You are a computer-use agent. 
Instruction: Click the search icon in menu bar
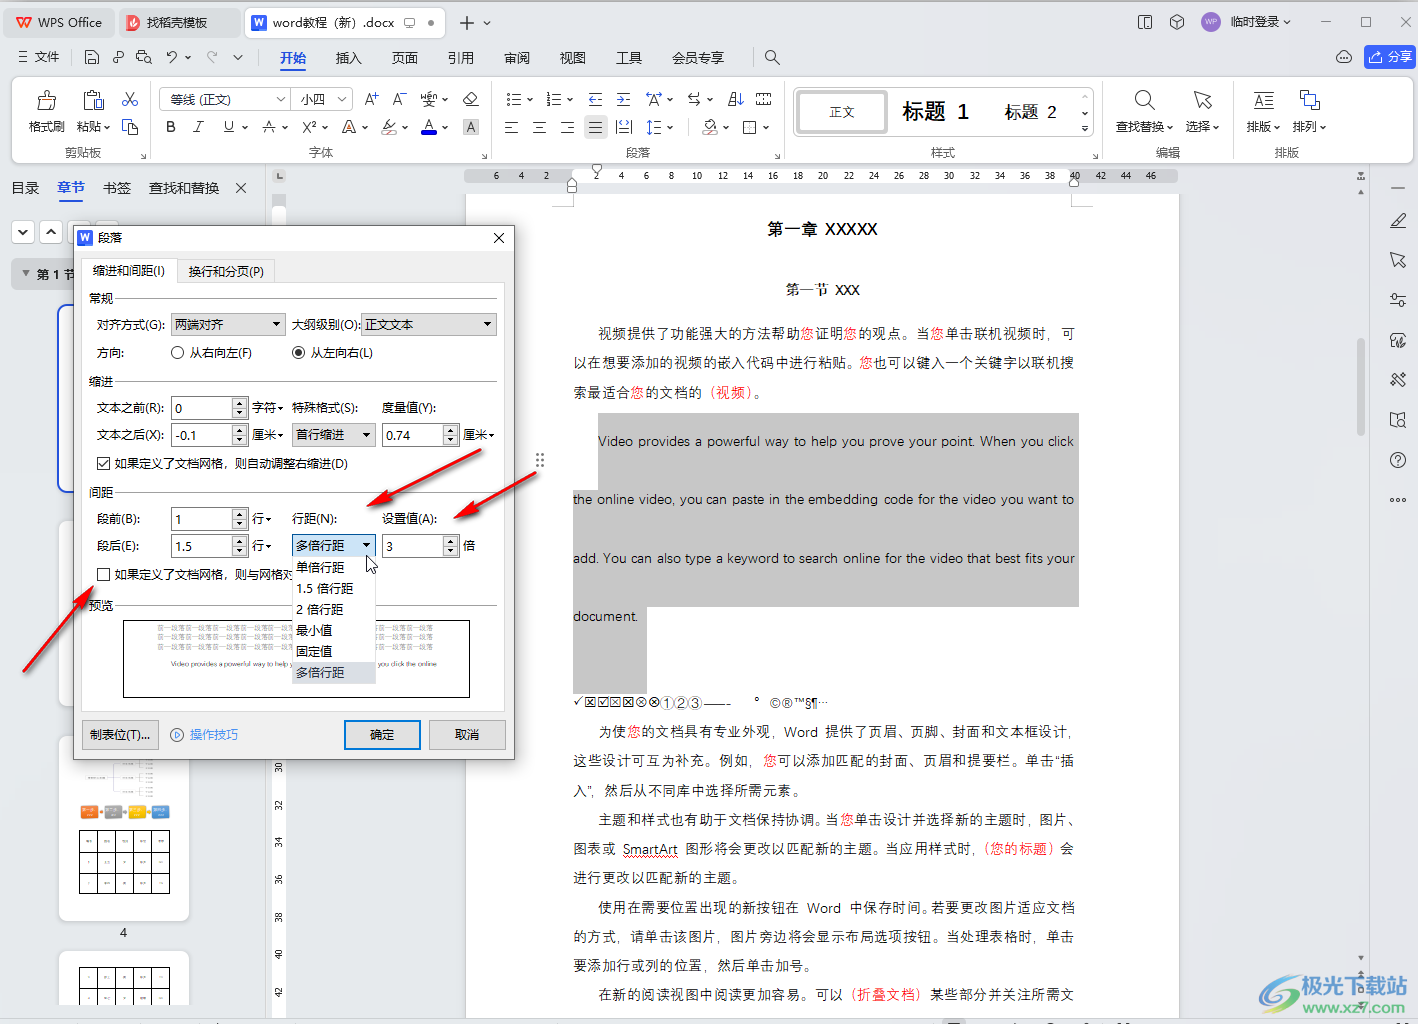pos(772,58)
